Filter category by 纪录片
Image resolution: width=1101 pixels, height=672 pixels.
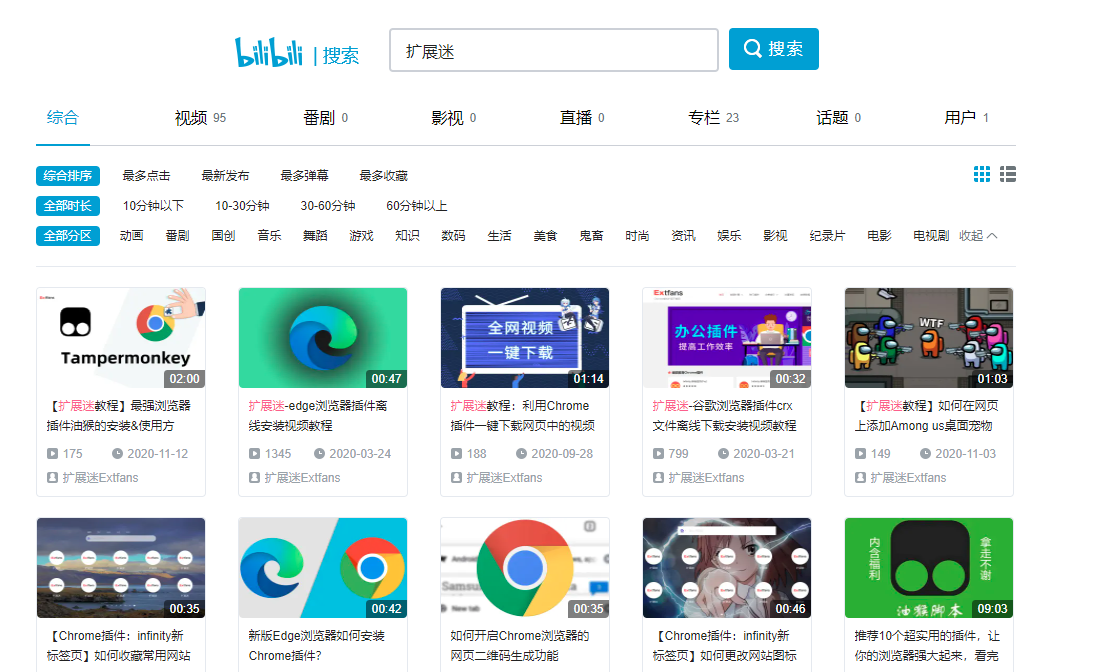point(827,236)
